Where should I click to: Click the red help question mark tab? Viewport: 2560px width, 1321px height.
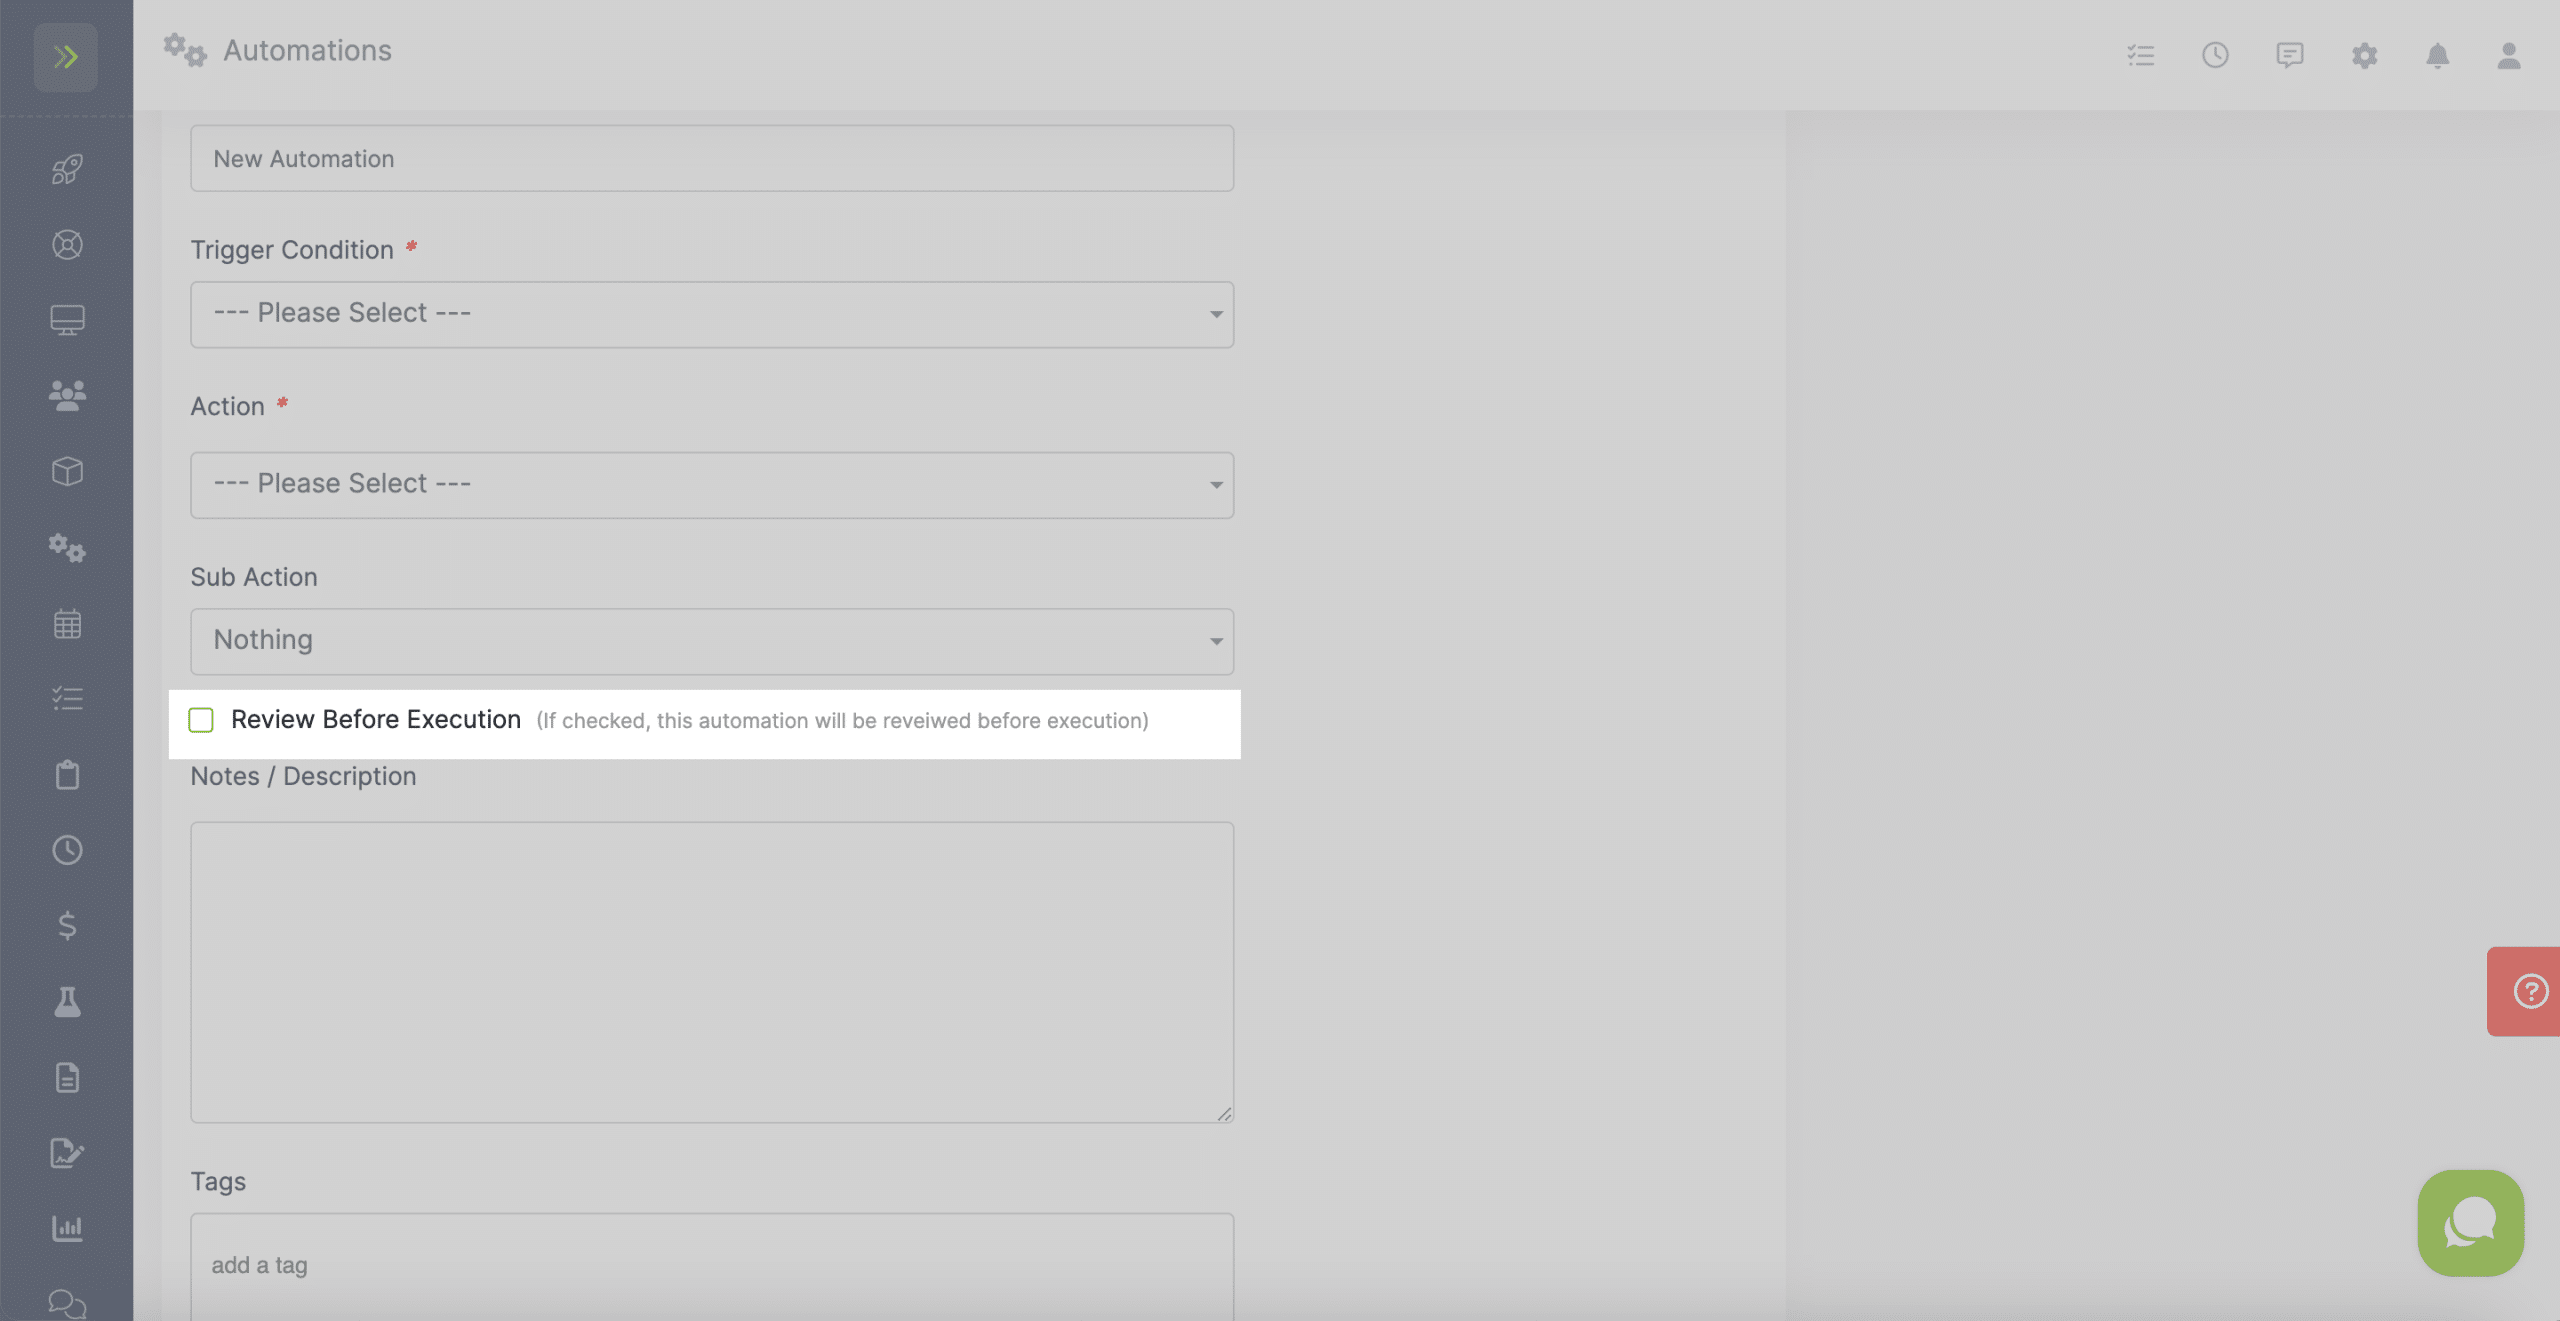[x=2524, y=991]
